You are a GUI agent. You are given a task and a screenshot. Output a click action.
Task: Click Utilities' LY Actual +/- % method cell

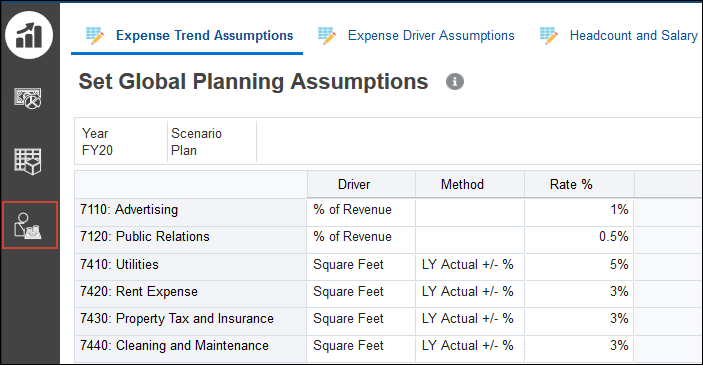[x=470, y=267]
